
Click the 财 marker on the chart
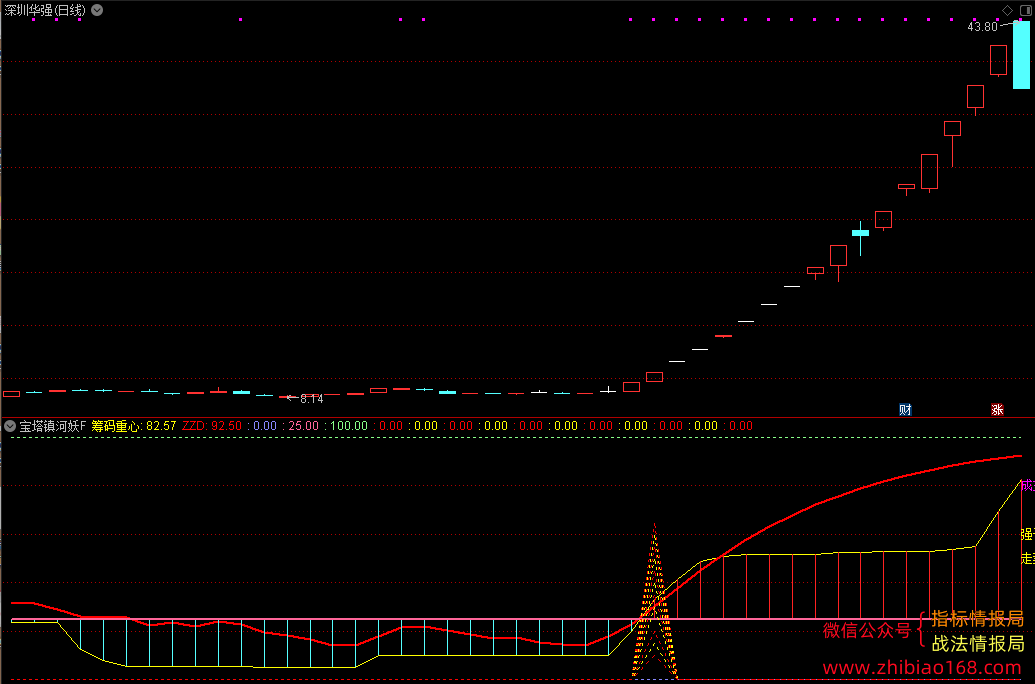(905, 409)
